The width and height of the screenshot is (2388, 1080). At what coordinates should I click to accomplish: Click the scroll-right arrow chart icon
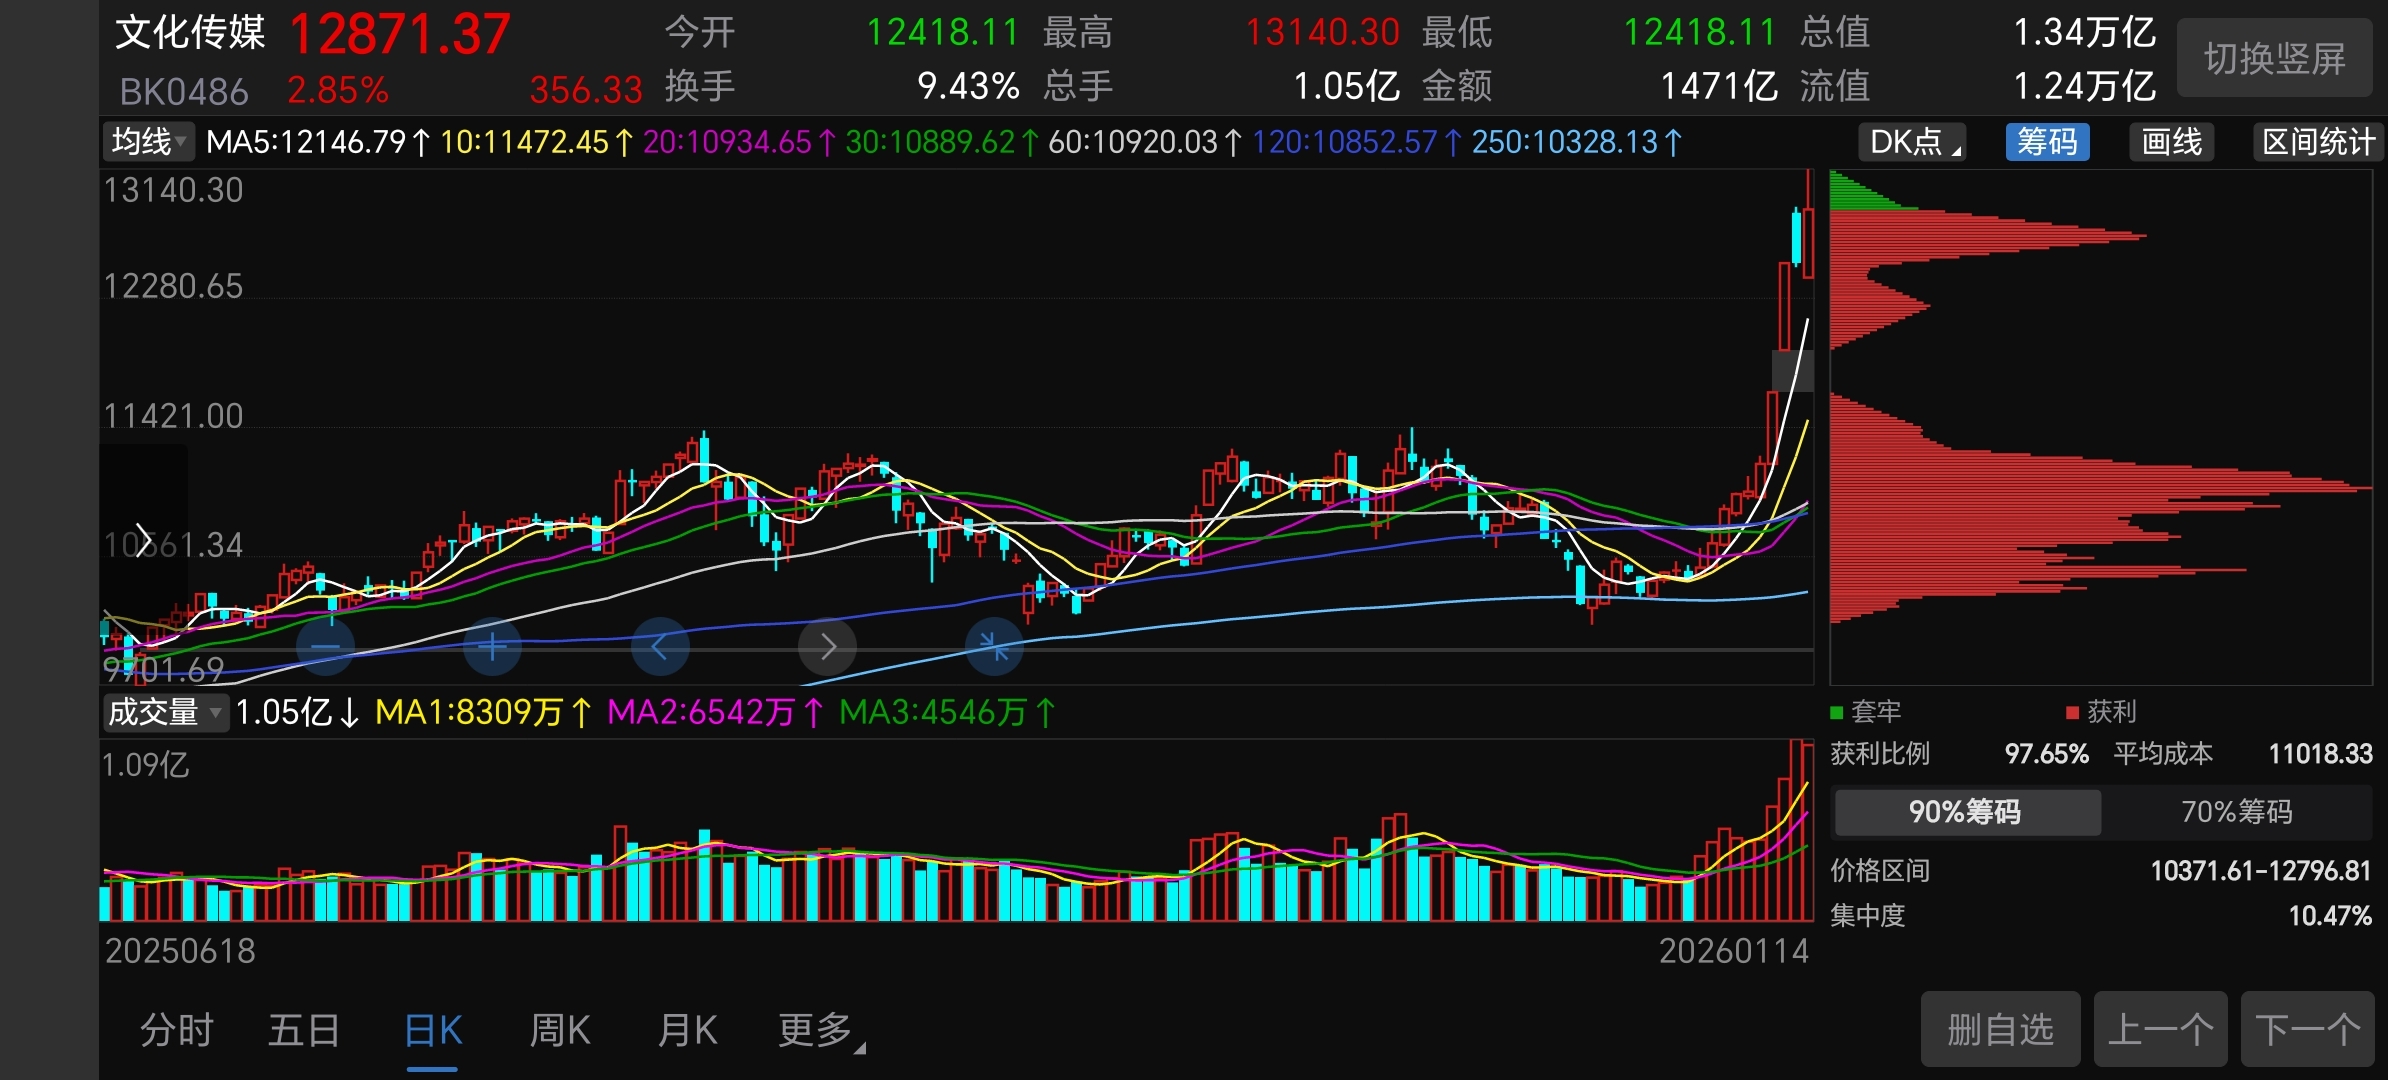point(827,647)
